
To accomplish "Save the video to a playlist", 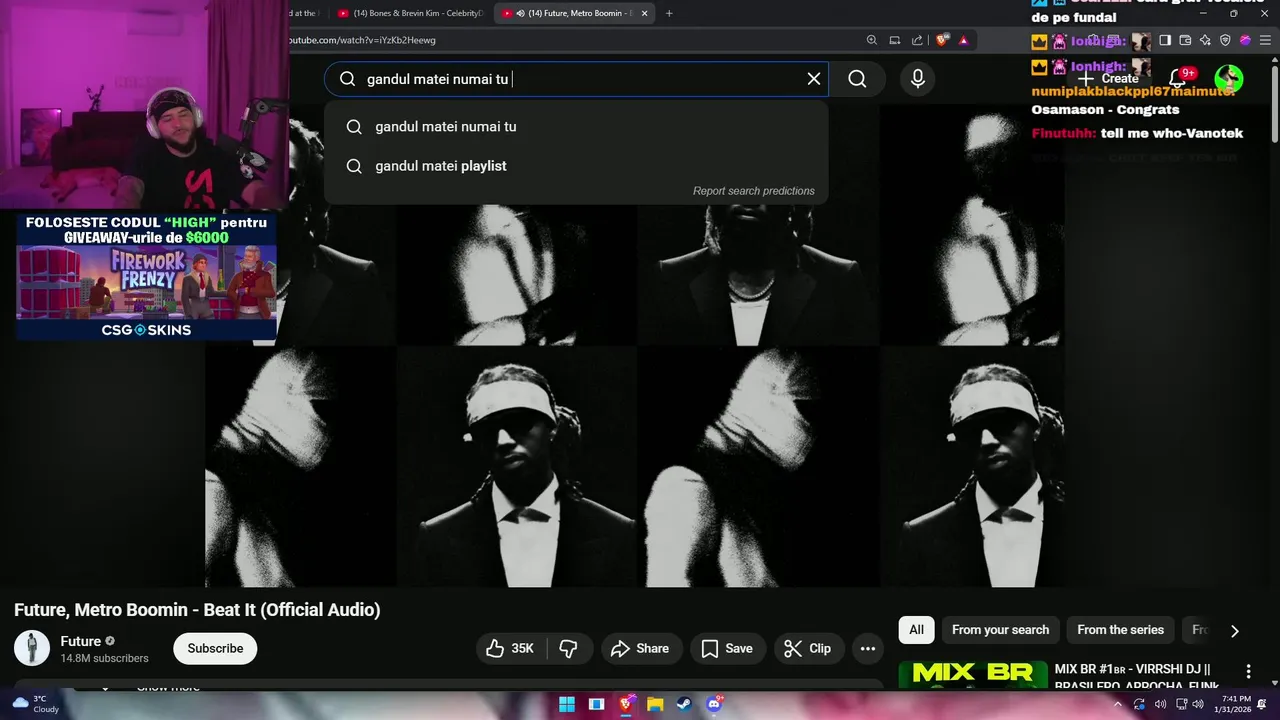I will (727, 649).
